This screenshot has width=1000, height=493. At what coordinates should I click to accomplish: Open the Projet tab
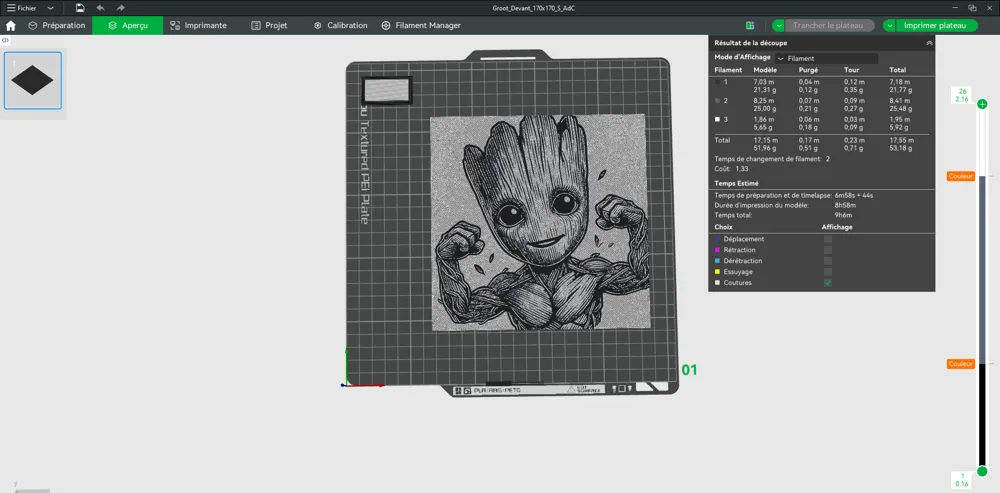(x=269, y=26)
